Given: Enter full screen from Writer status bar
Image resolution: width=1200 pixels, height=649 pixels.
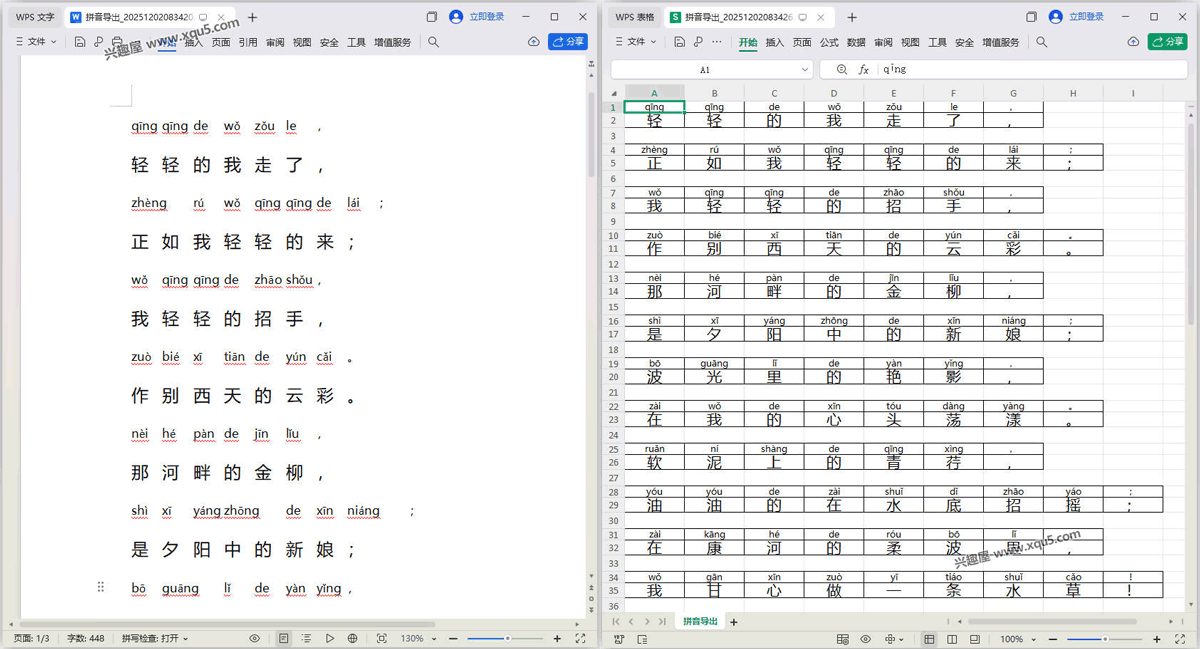Looking at the screenshot, I should pyautogui.click(x=579, y=638).
